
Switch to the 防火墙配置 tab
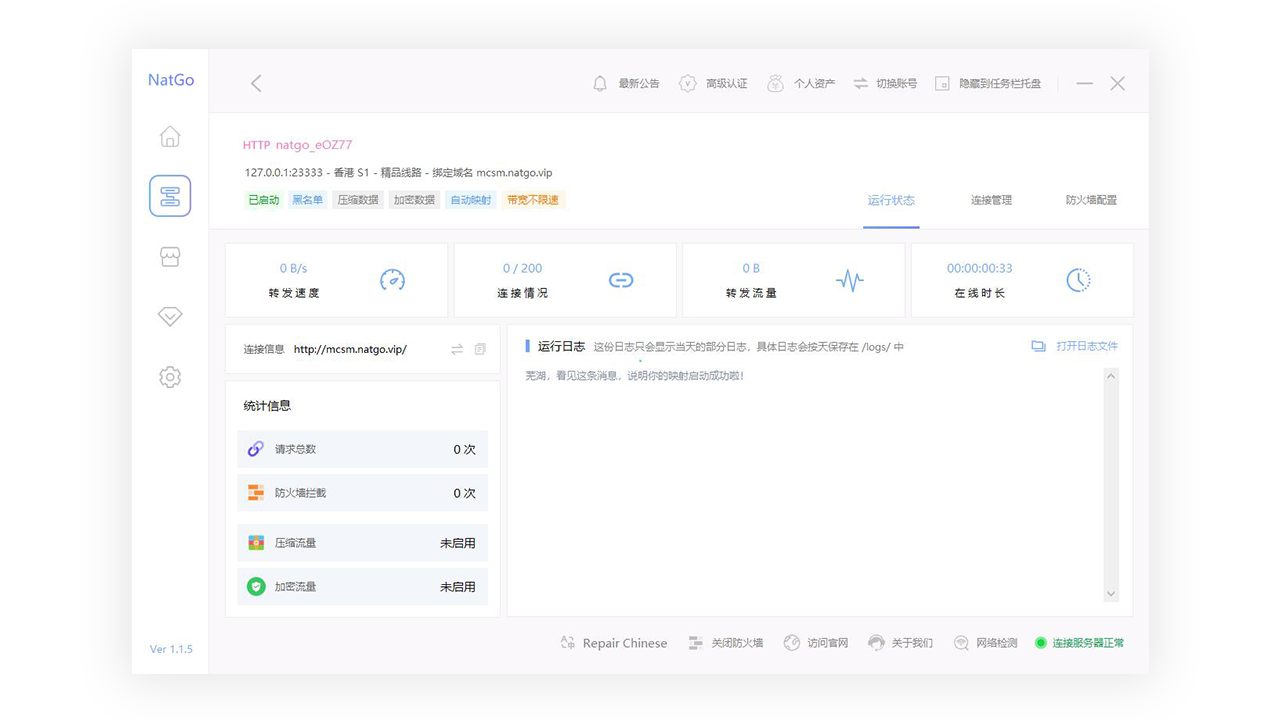pyautogui.click(x=1091, y=200)
